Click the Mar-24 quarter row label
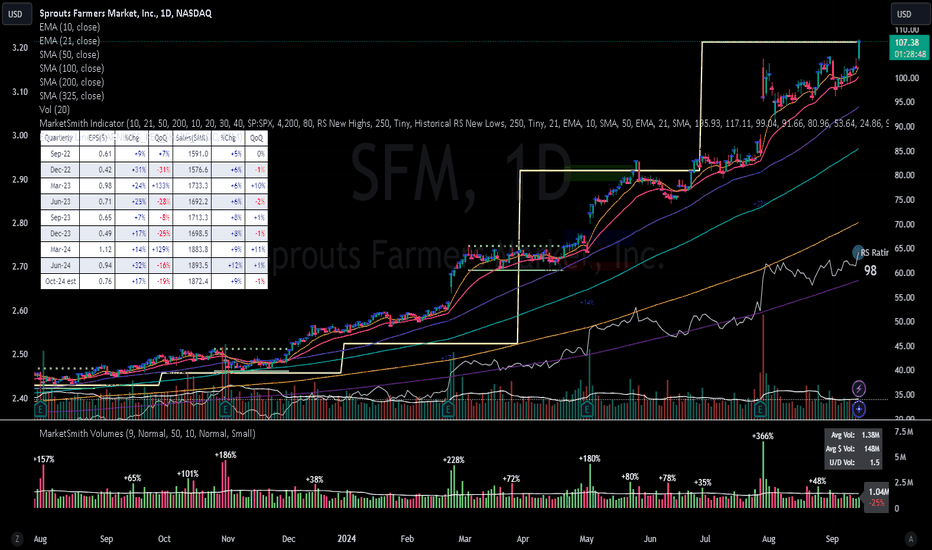The image size is (932, 550). click(x=59, y=249)
